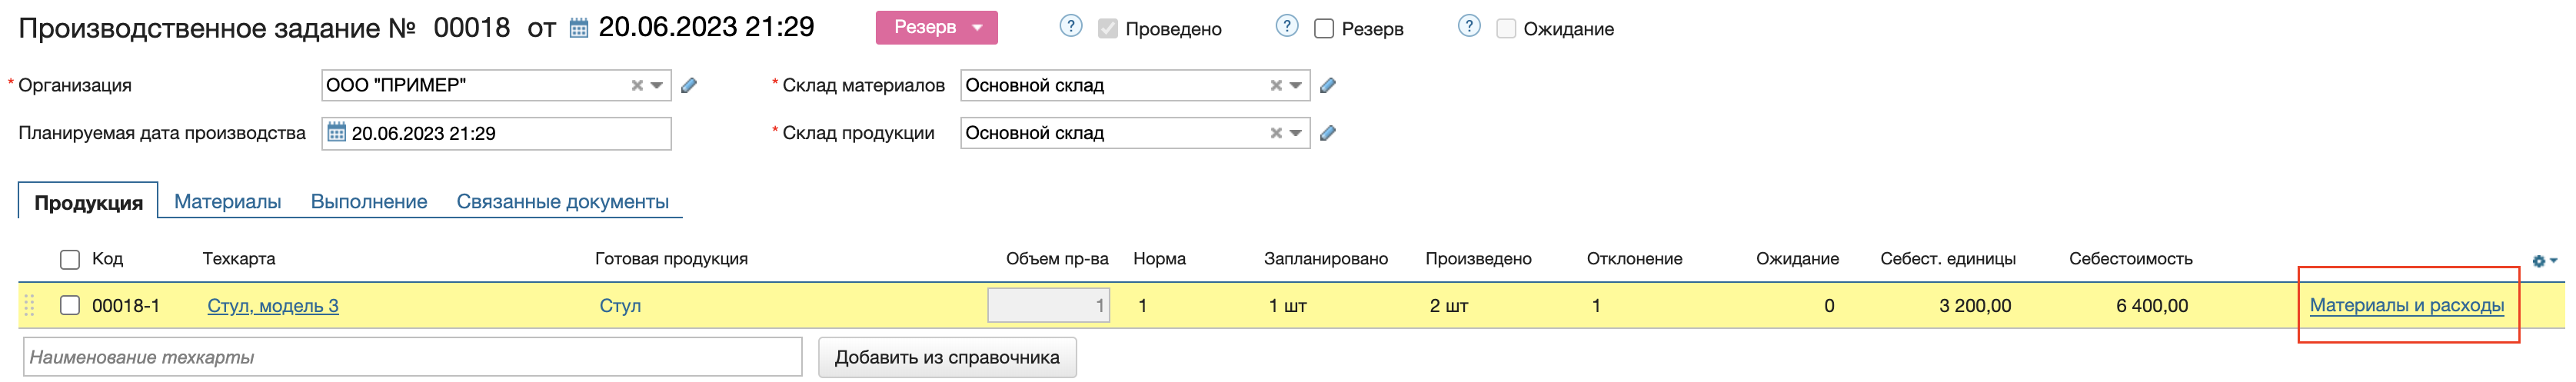Image resolution: width=2576 pixels, height=382 pixels.
Task: Click the 1 шт planned cell
Action: click(1287, 306)
